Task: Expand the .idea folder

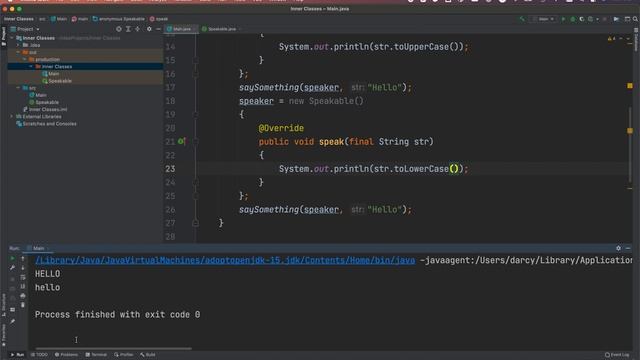Action: [x=18, y=45]
